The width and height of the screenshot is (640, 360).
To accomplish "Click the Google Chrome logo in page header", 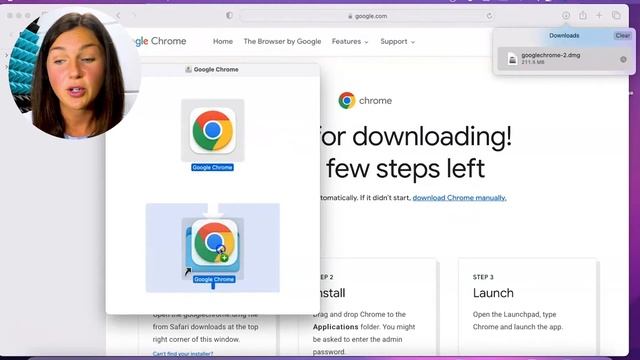I will click(x=160, y=41).
